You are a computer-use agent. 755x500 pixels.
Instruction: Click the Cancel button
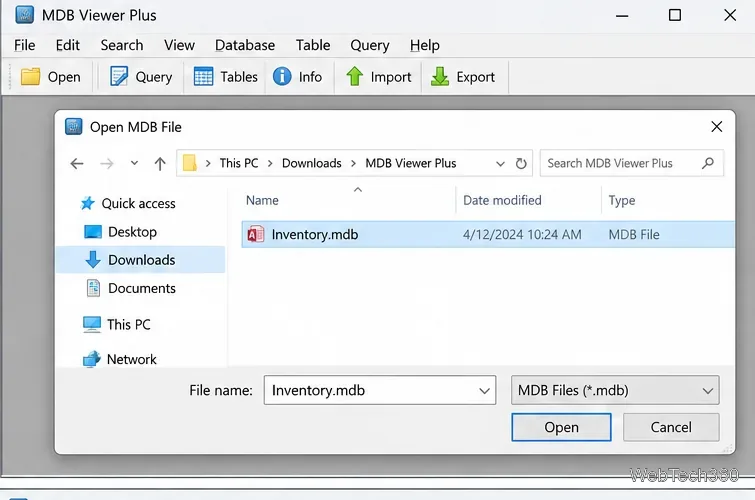tap(671, 427)
